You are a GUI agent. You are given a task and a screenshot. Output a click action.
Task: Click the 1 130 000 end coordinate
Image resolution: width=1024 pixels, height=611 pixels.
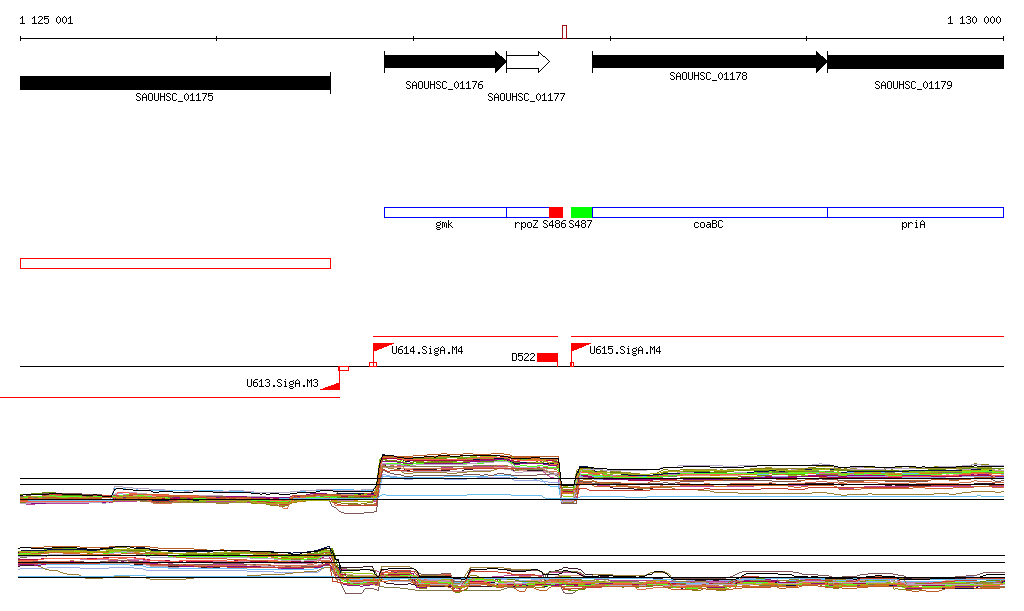coord(974,20)
